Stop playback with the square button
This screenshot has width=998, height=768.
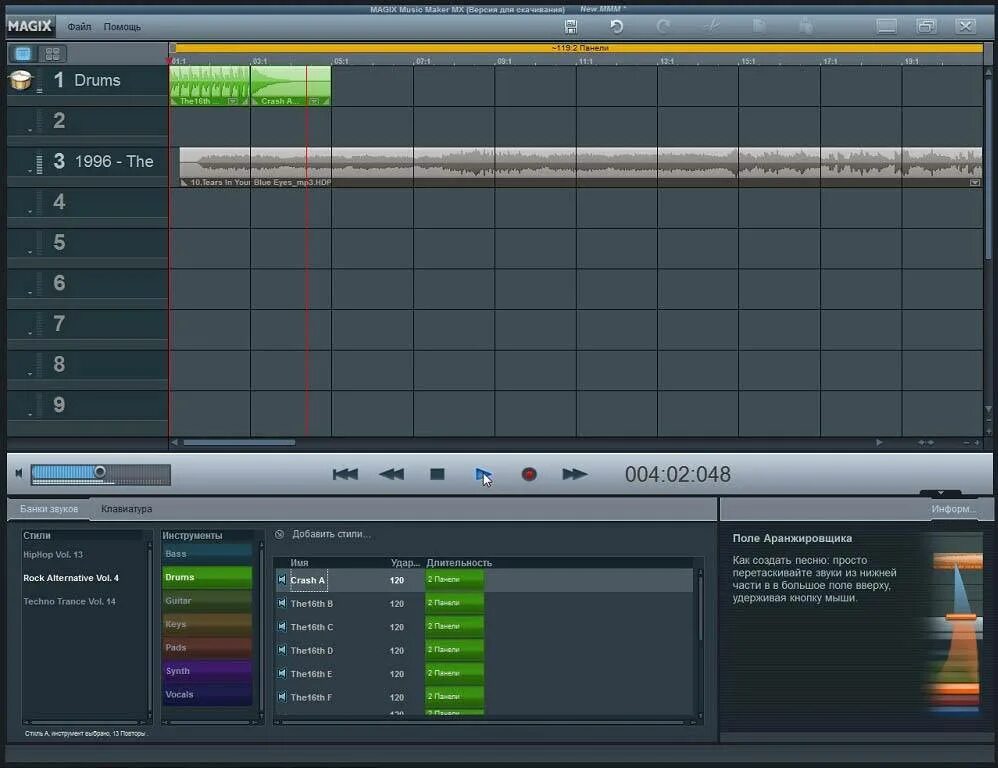tap(437, 474)
